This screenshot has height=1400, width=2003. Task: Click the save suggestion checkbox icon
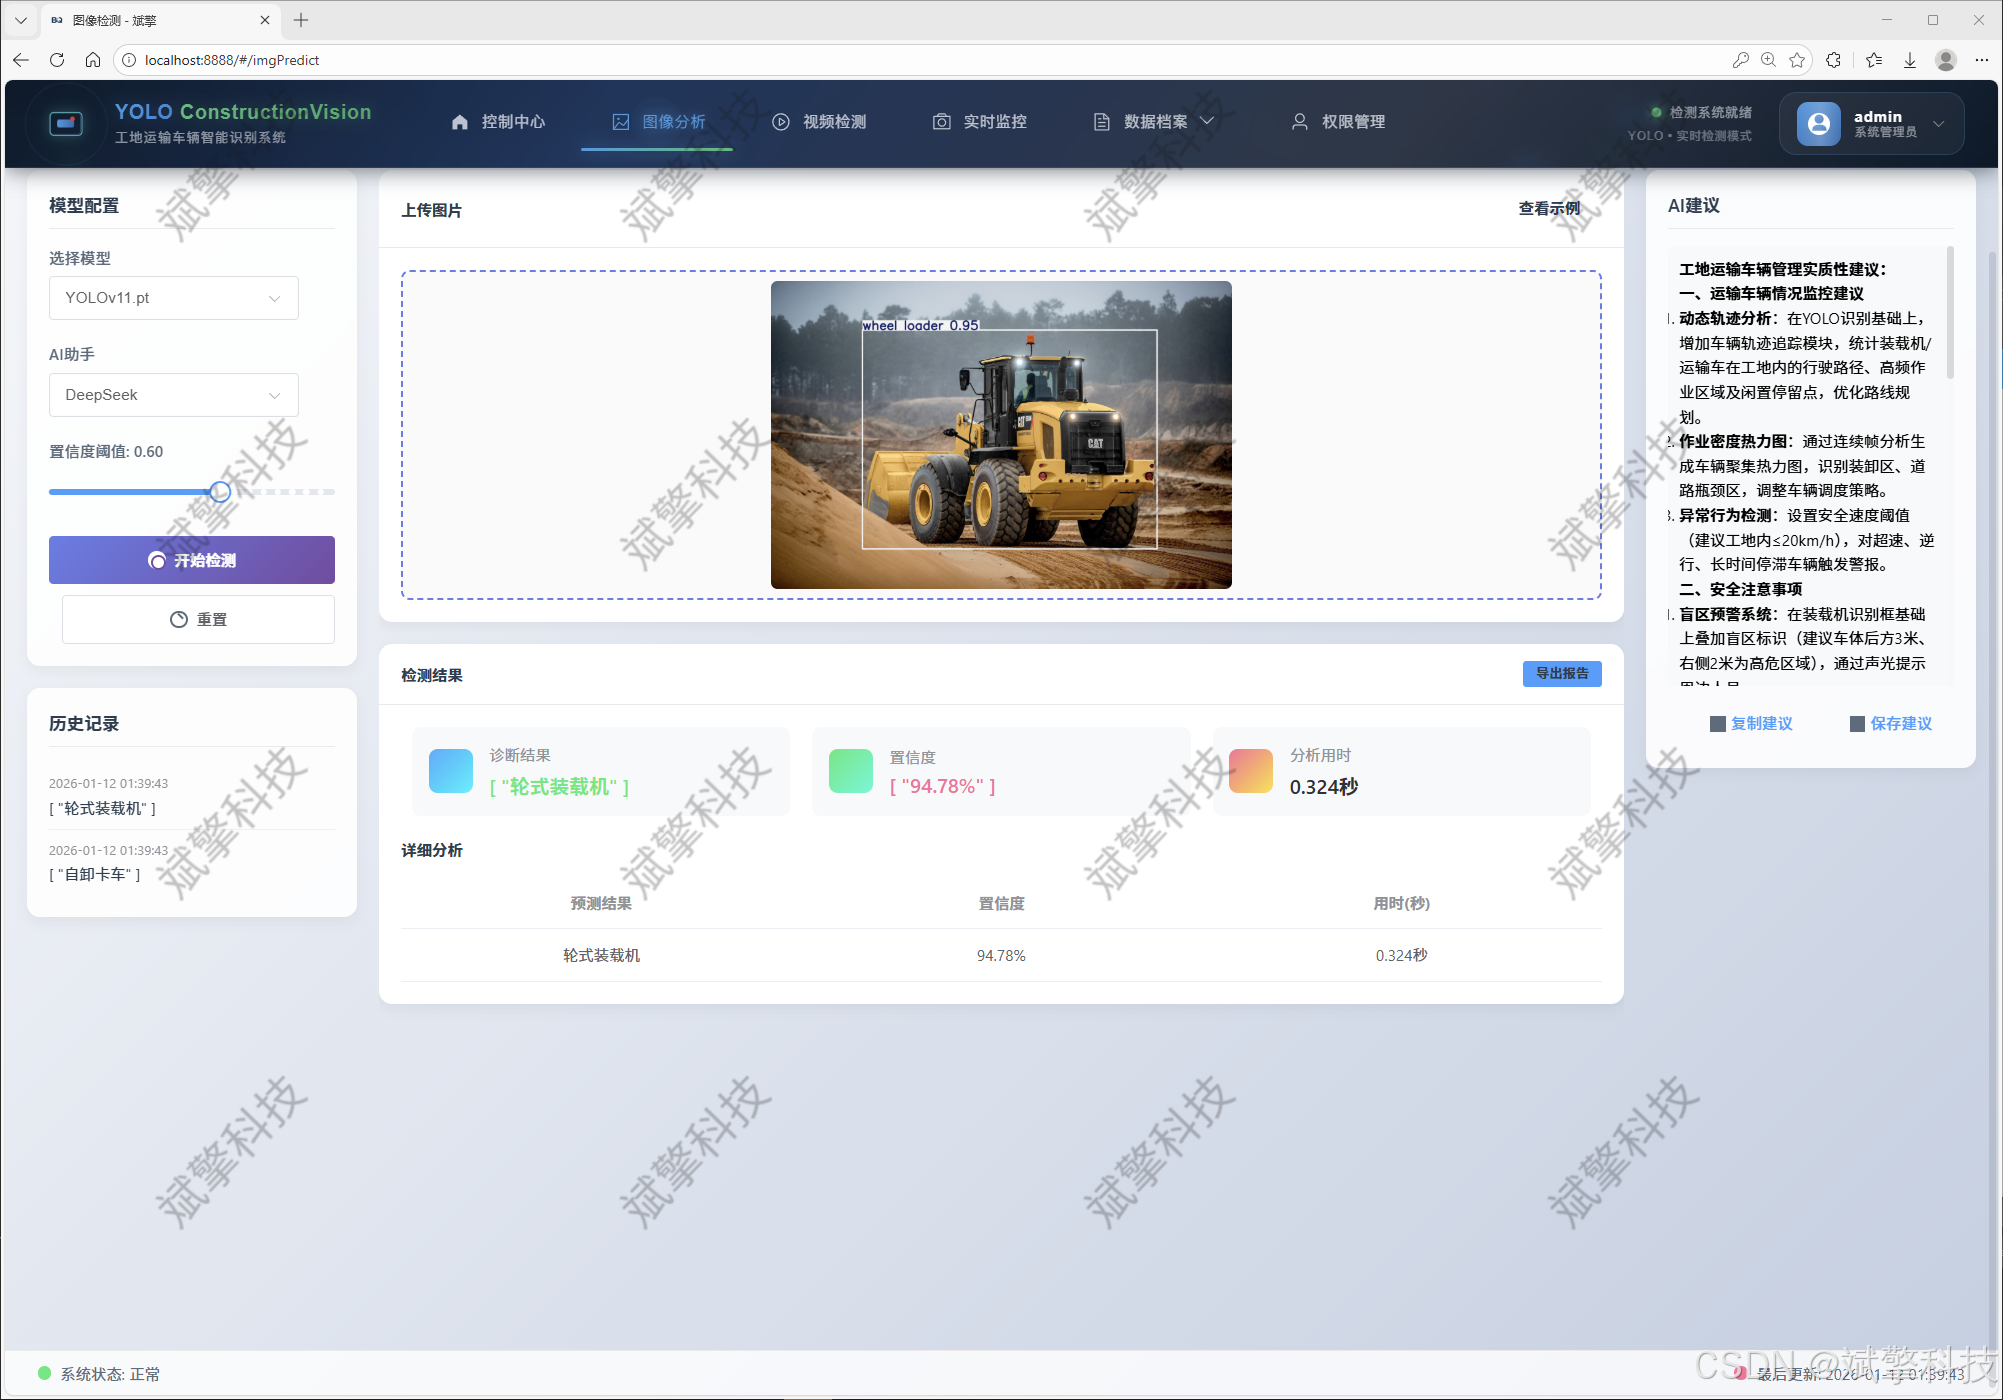[1857, 724]
